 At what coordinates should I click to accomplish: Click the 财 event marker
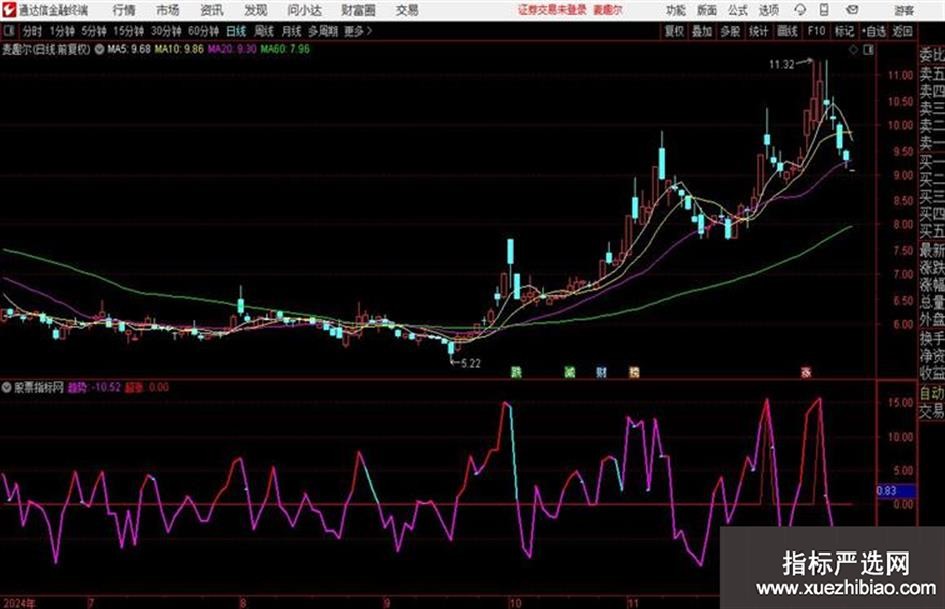coord(601,372)
